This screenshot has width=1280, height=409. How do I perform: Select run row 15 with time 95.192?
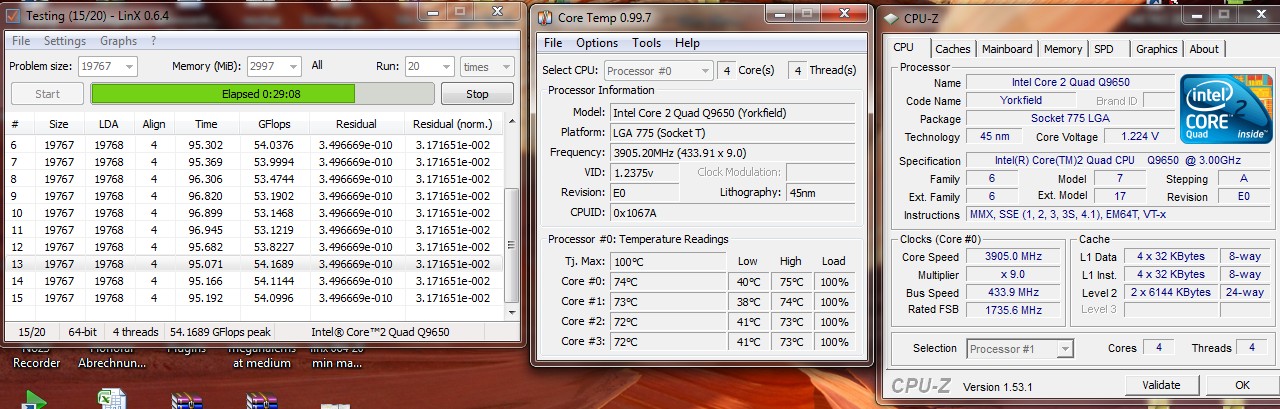[x=256, y=297]
